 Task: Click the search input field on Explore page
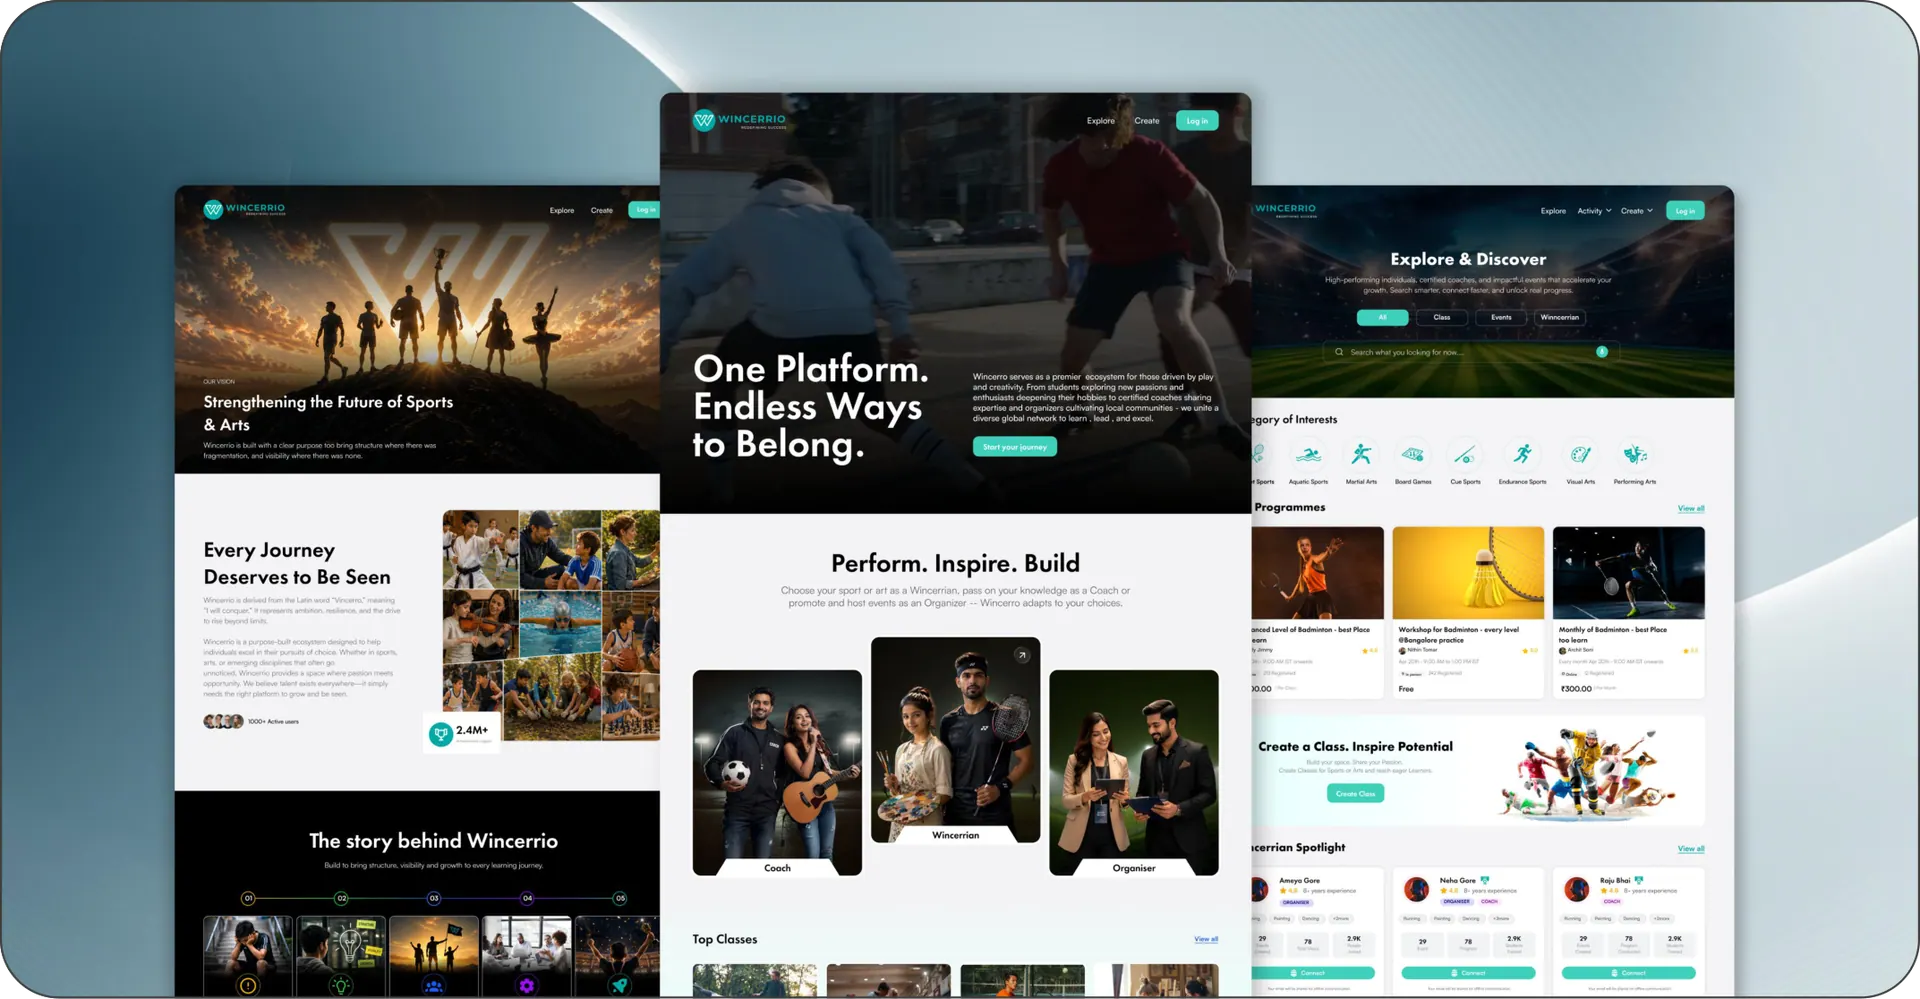point(1471,352)
